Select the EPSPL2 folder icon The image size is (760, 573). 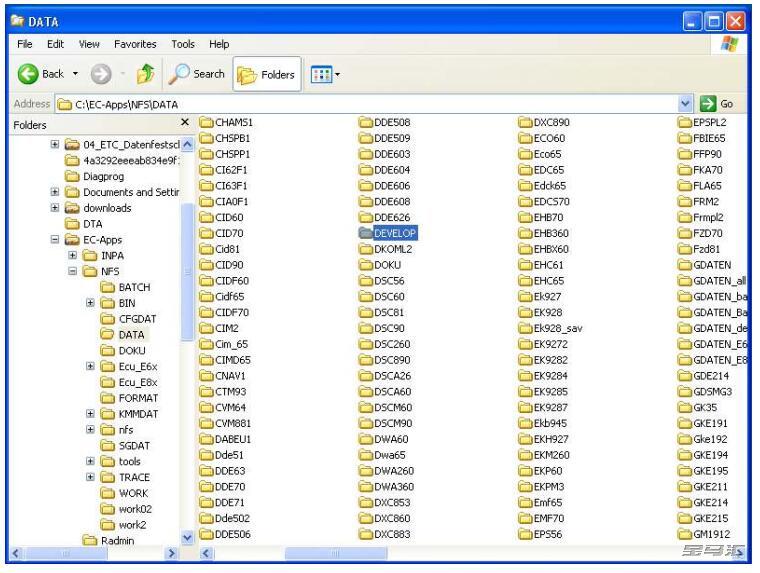[685, 122]
